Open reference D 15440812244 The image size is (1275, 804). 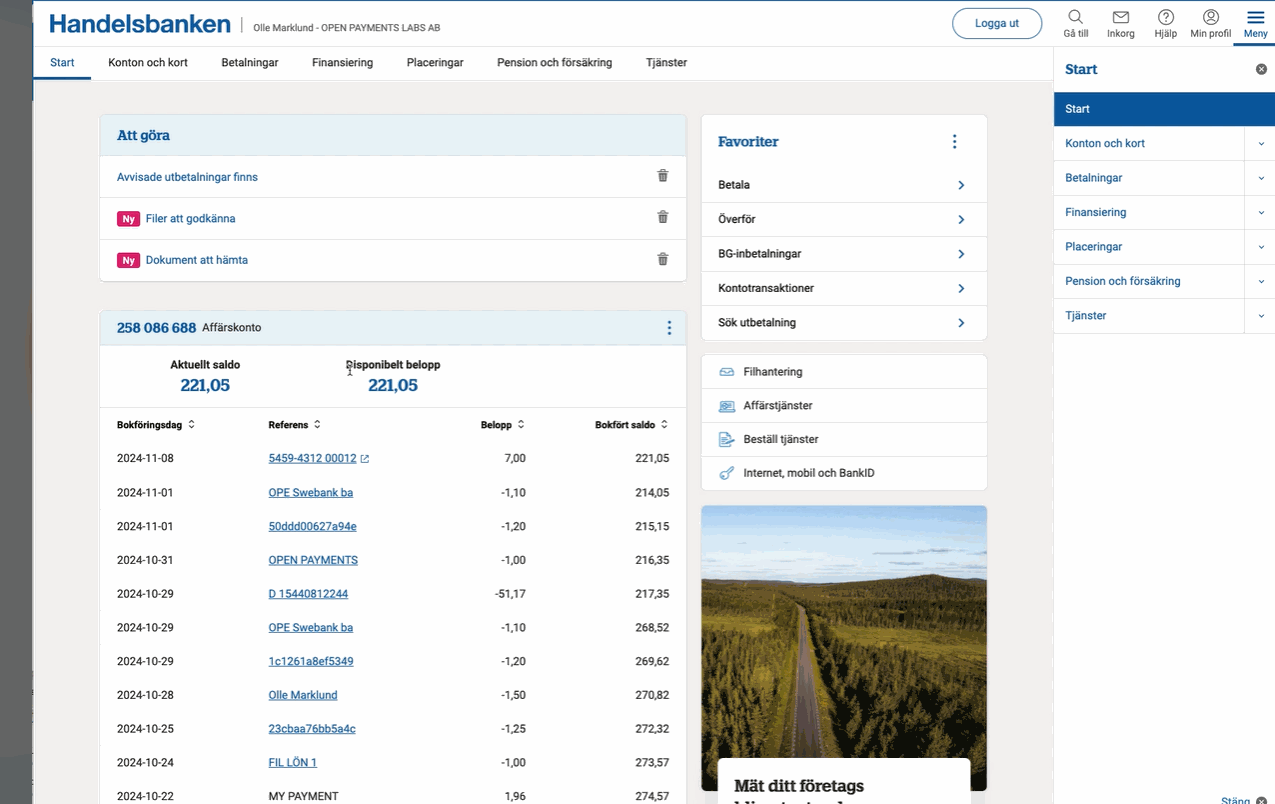tap(308, 594)
